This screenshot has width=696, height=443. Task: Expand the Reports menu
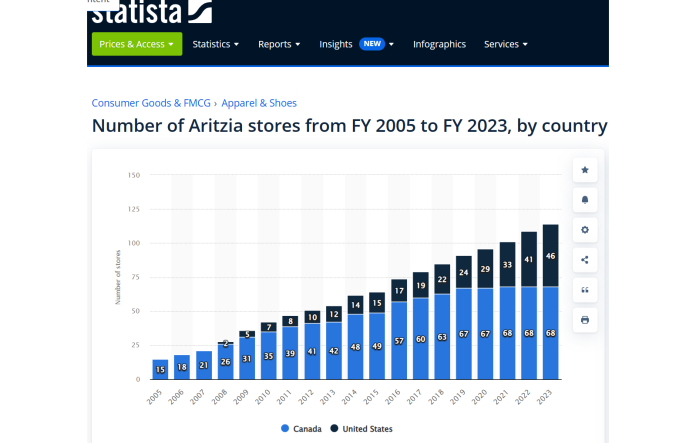click(279, 44)
